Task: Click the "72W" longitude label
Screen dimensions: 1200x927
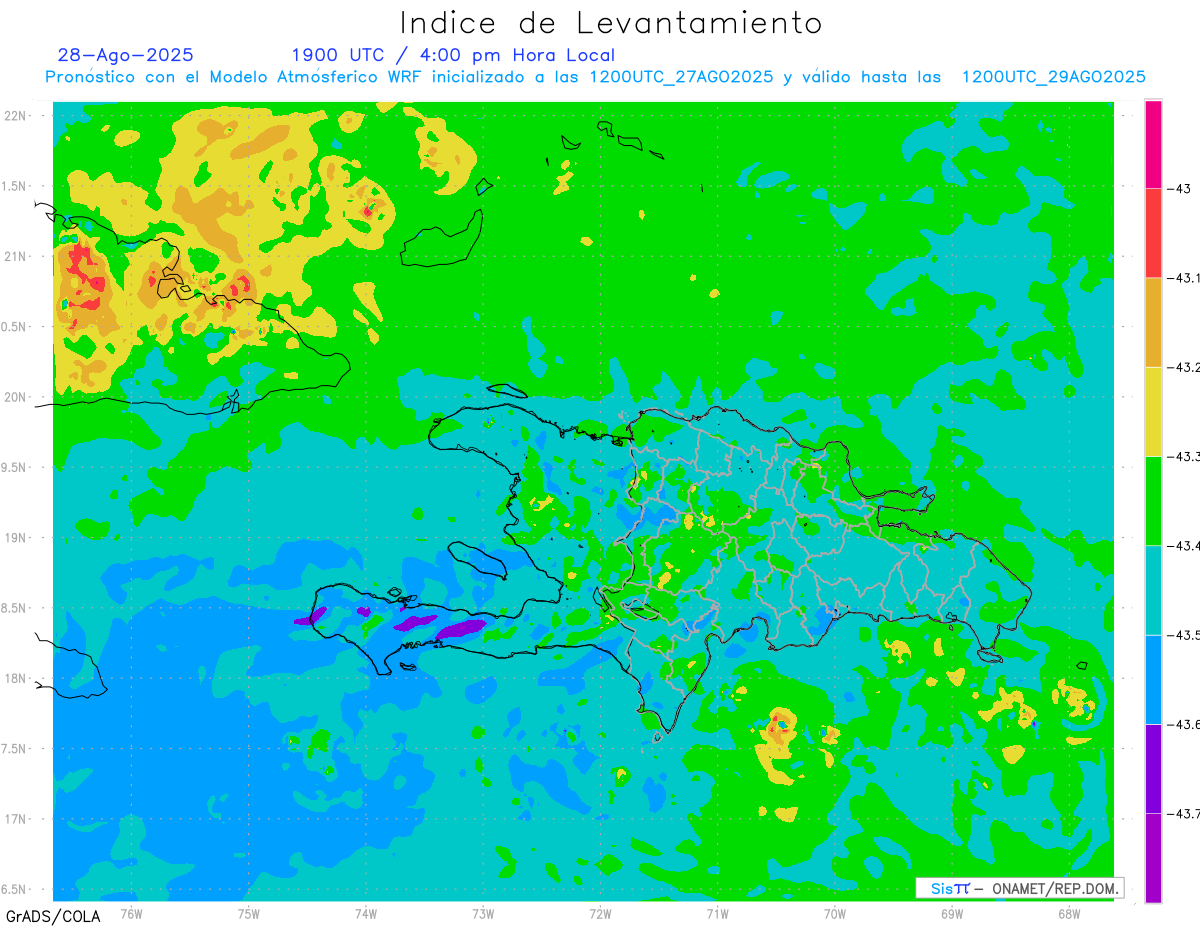Action: pyautogui.click(x=600, y=913)
